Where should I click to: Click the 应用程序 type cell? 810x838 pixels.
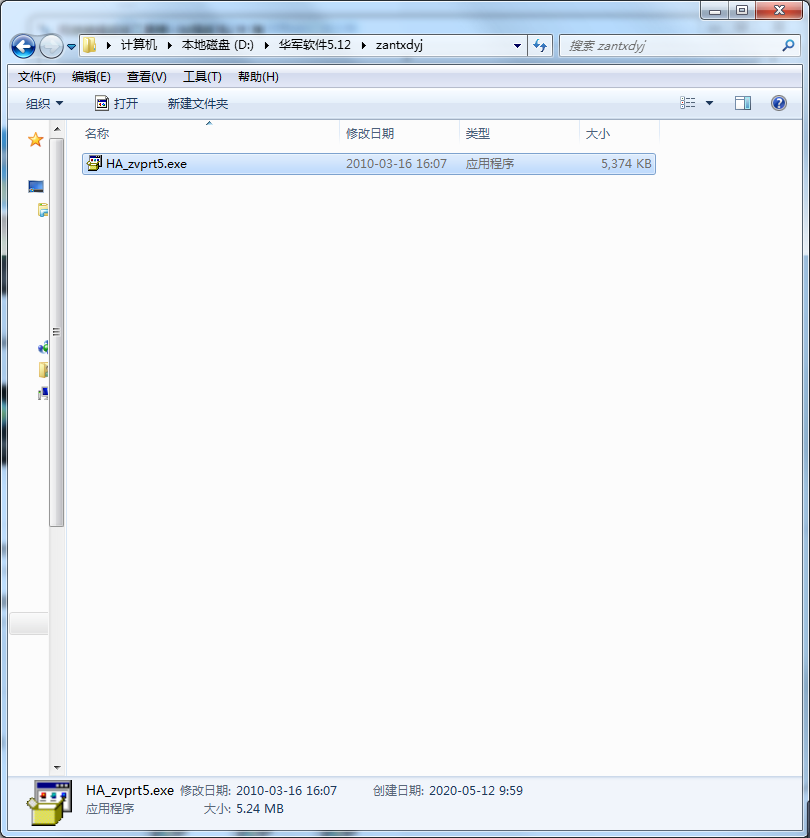pos(489,164)
